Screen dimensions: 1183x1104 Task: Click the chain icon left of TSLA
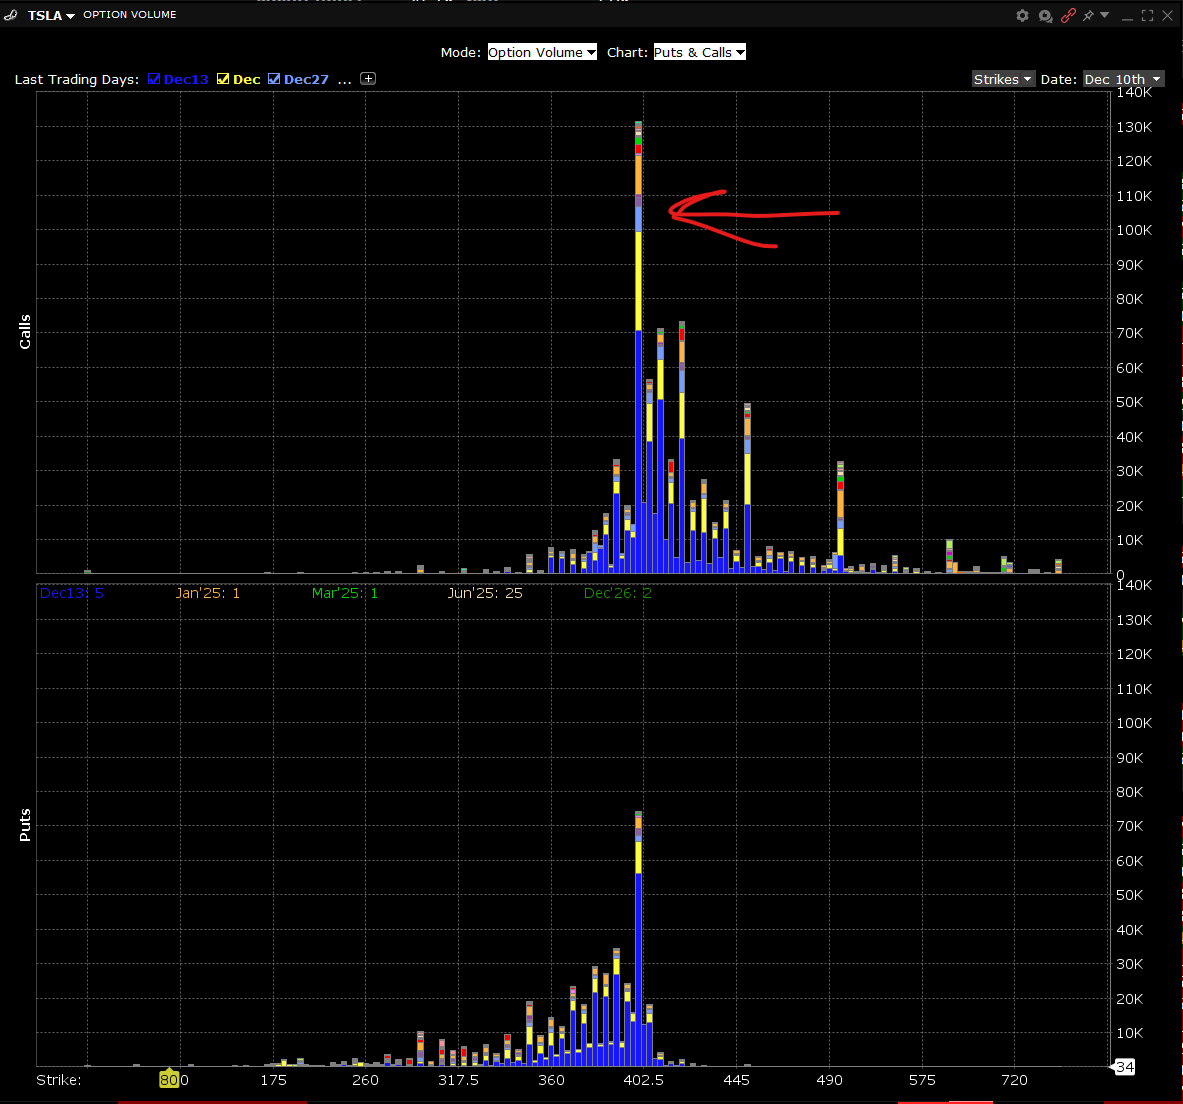pyautogui.click(x=11, y=15)
